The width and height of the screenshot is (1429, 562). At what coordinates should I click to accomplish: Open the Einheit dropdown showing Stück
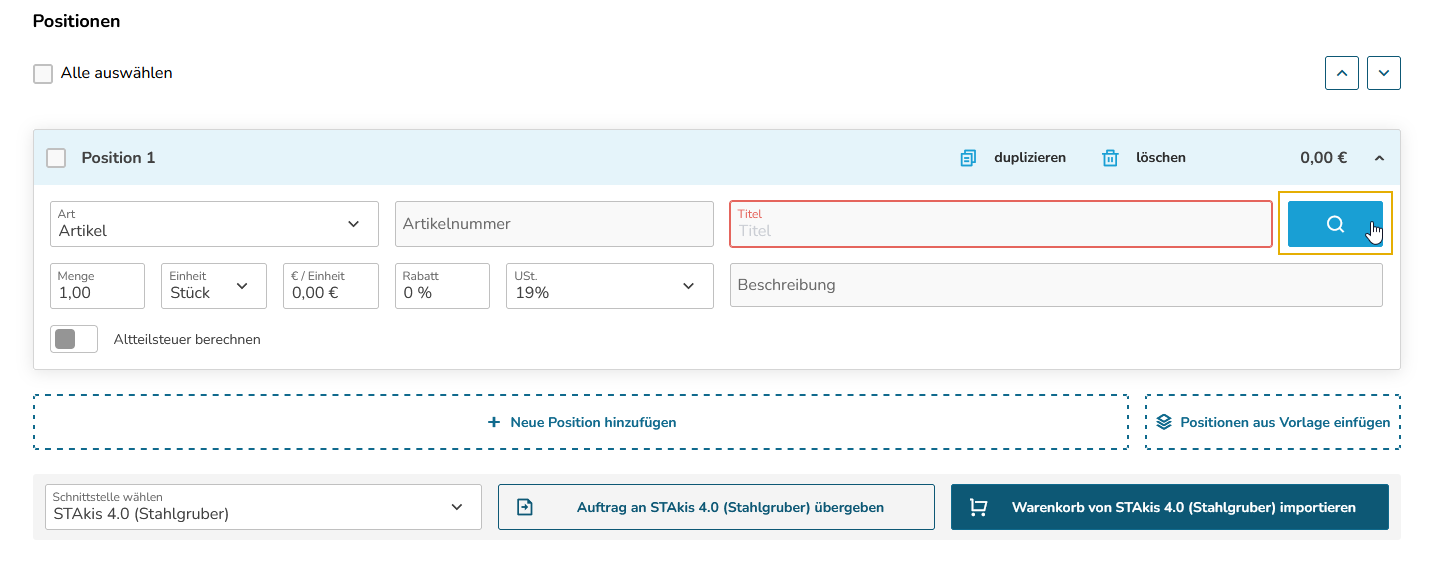pyautogui.click(x=214, y=286)
